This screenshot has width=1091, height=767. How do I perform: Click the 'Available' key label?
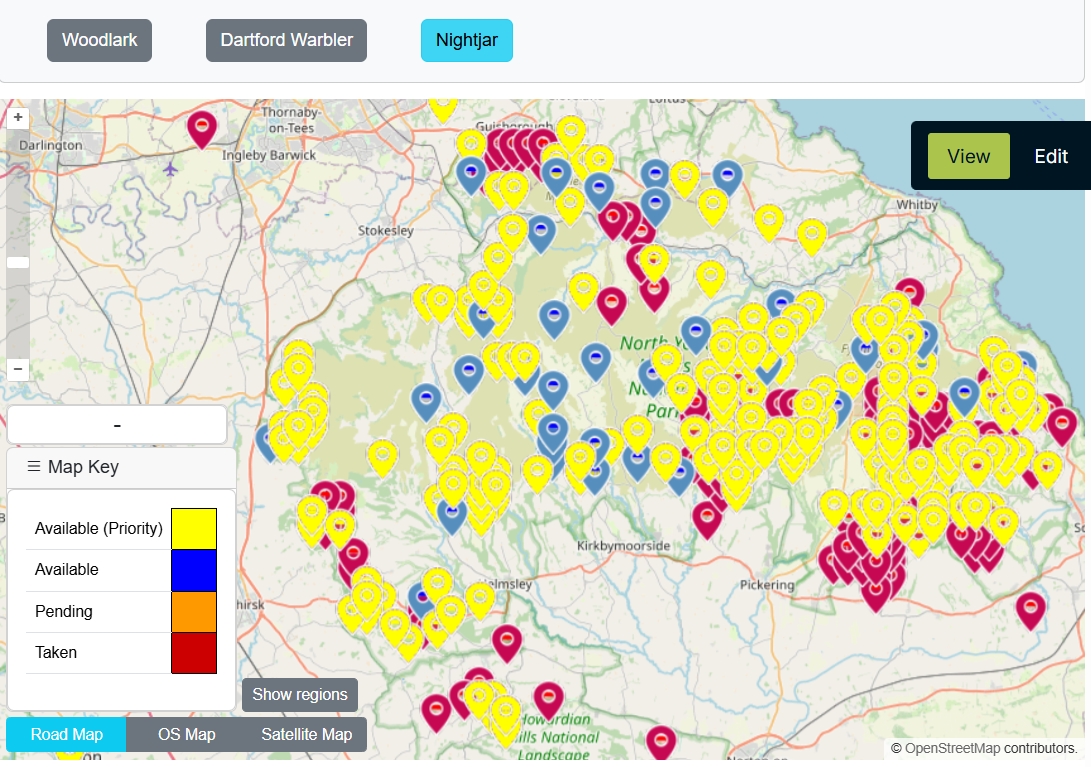click(66, 570)
